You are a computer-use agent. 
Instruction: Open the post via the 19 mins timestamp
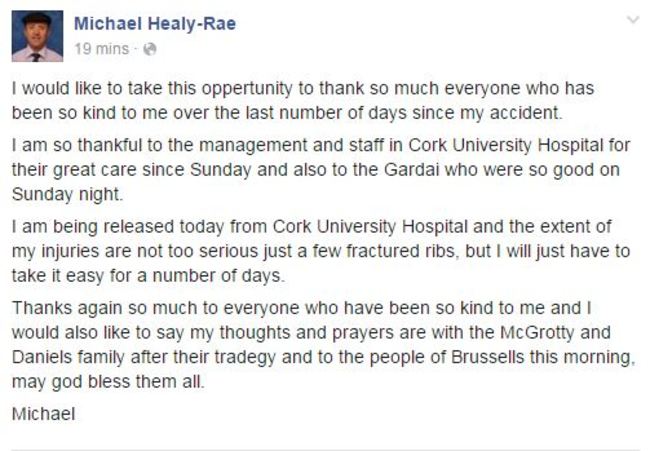tap(102, 48)
